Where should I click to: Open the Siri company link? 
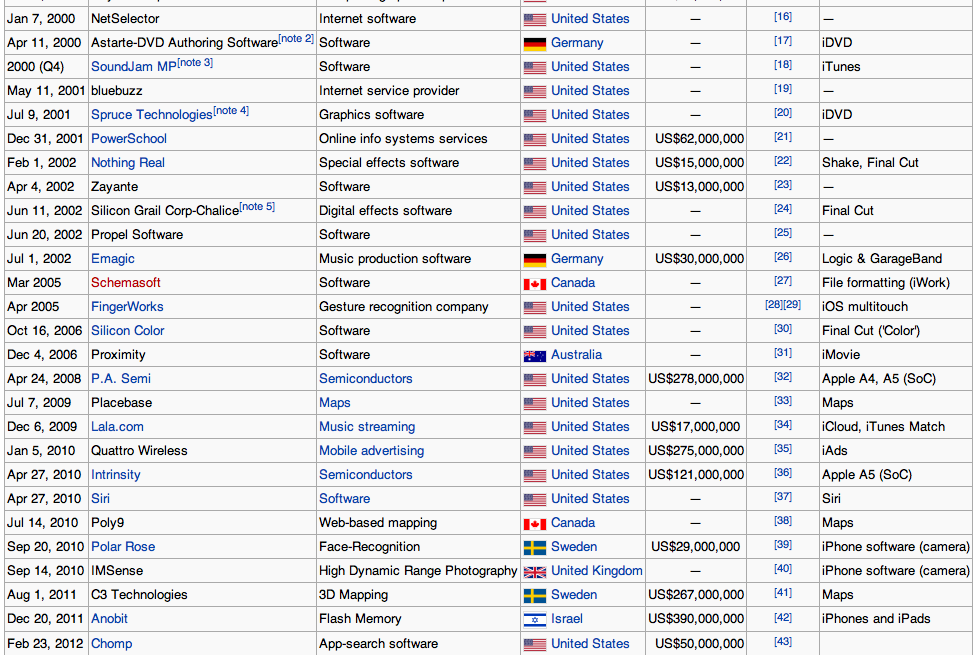coord(100,499)
